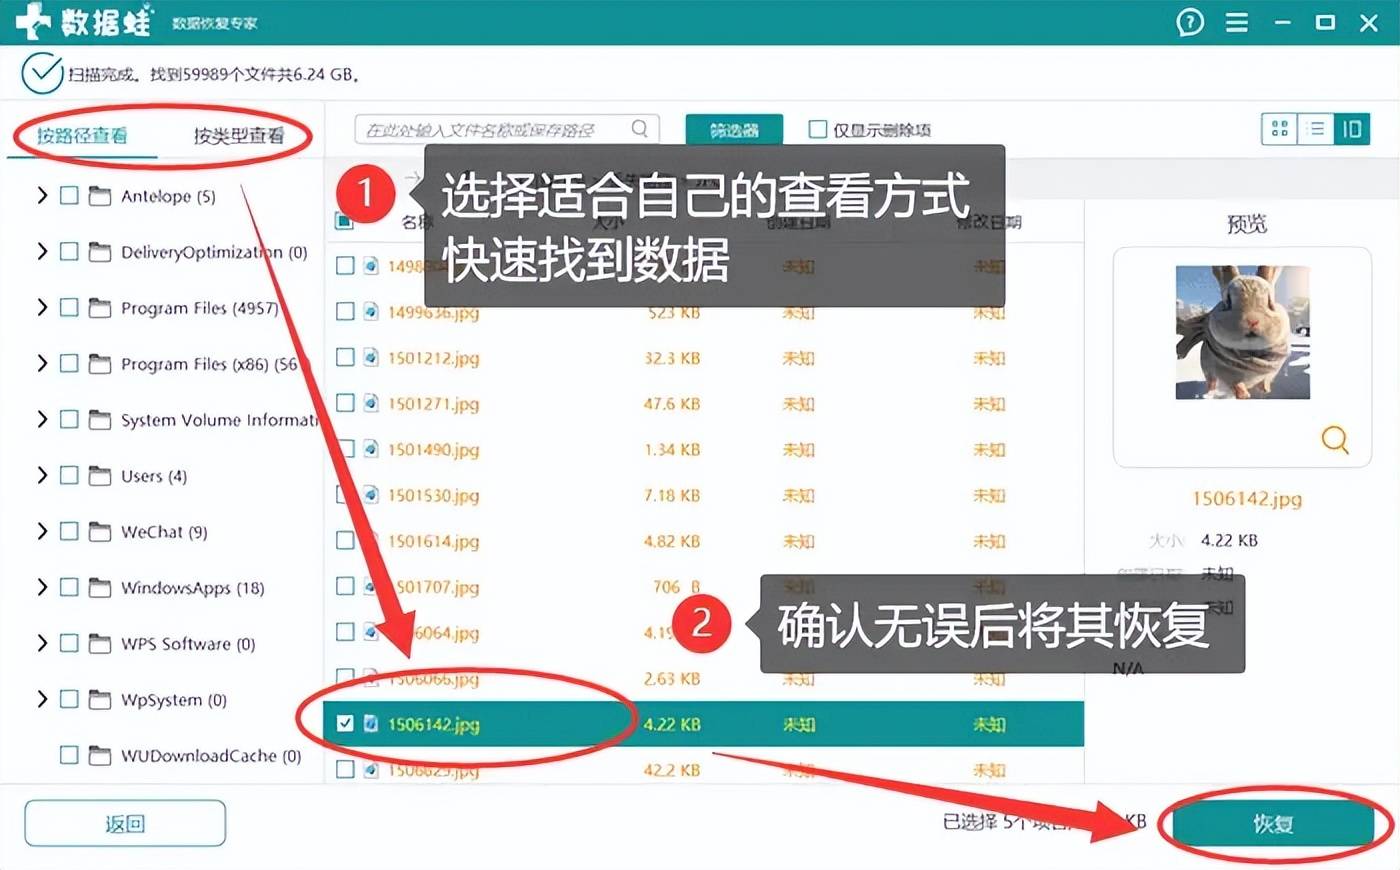Check the 1501212.jpg file checkbox
The height and width of the screenshot is (870, 1400).
[345, 357]
